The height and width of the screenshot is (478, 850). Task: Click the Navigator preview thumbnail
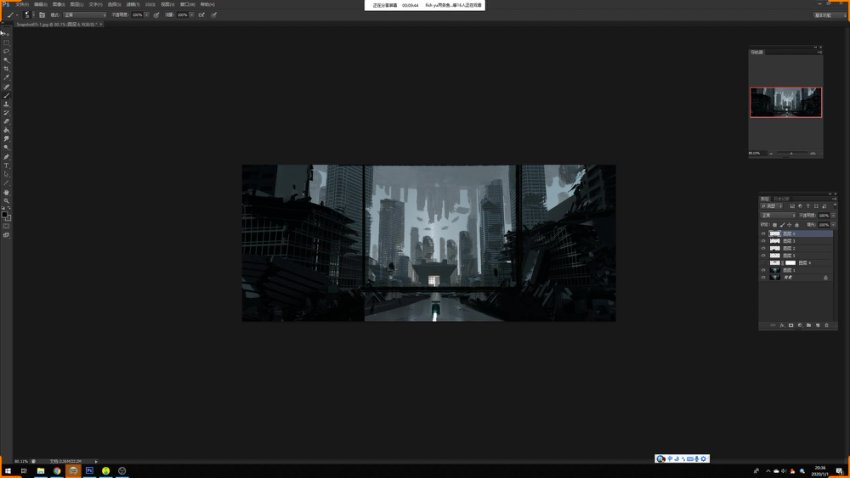(785, 102)
